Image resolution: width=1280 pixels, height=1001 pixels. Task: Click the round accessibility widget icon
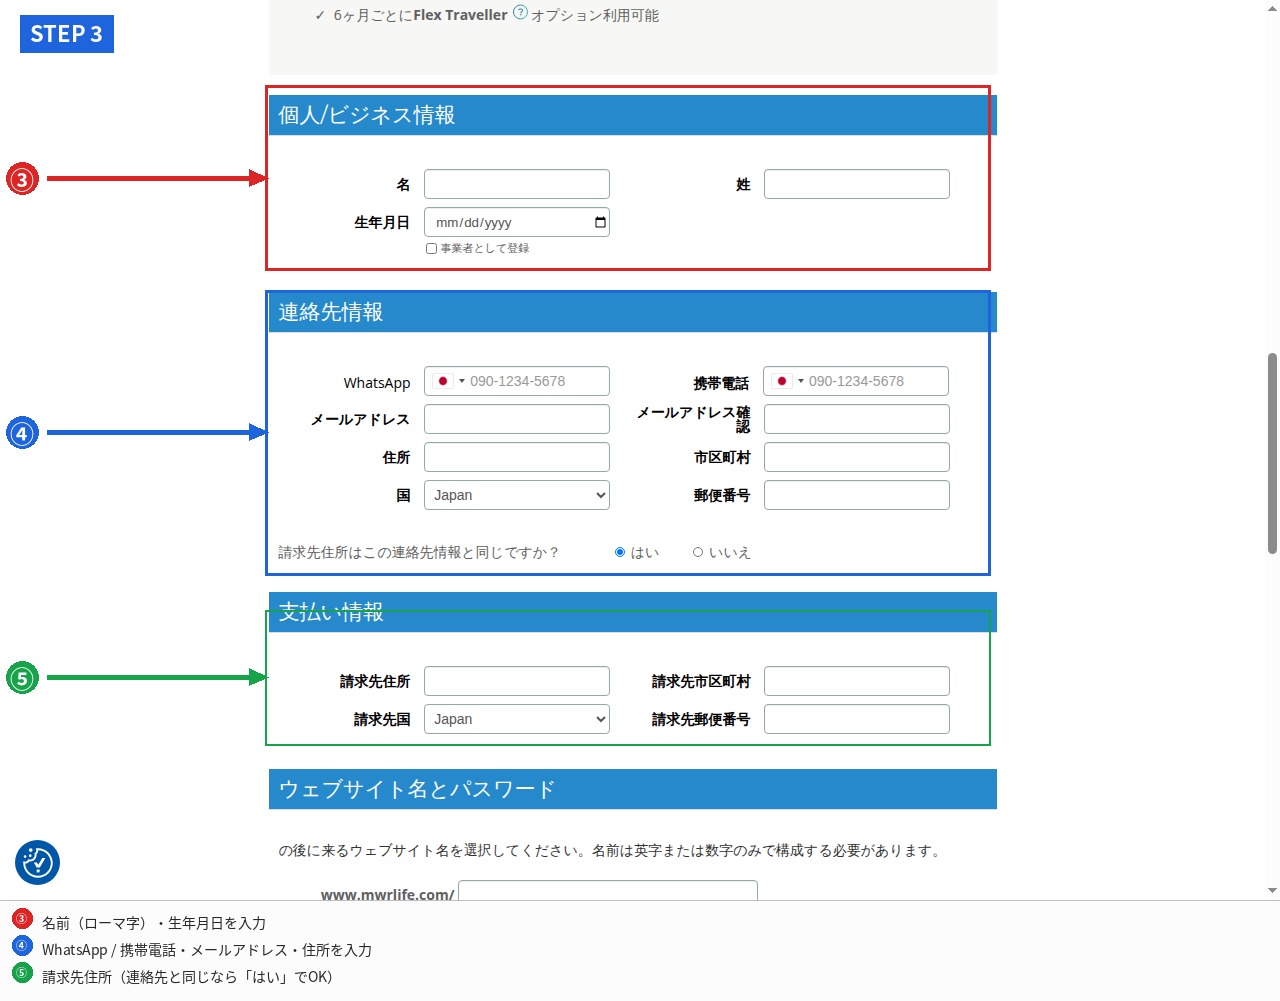click(37, 862)
